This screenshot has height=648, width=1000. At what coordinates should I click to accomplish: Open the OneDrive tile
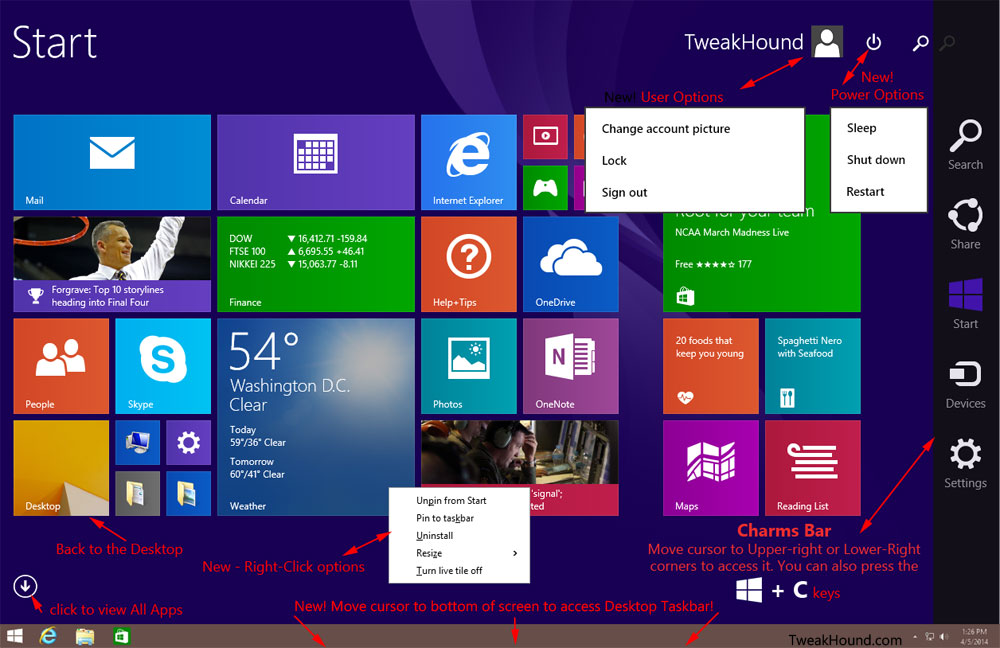(571, 264)
